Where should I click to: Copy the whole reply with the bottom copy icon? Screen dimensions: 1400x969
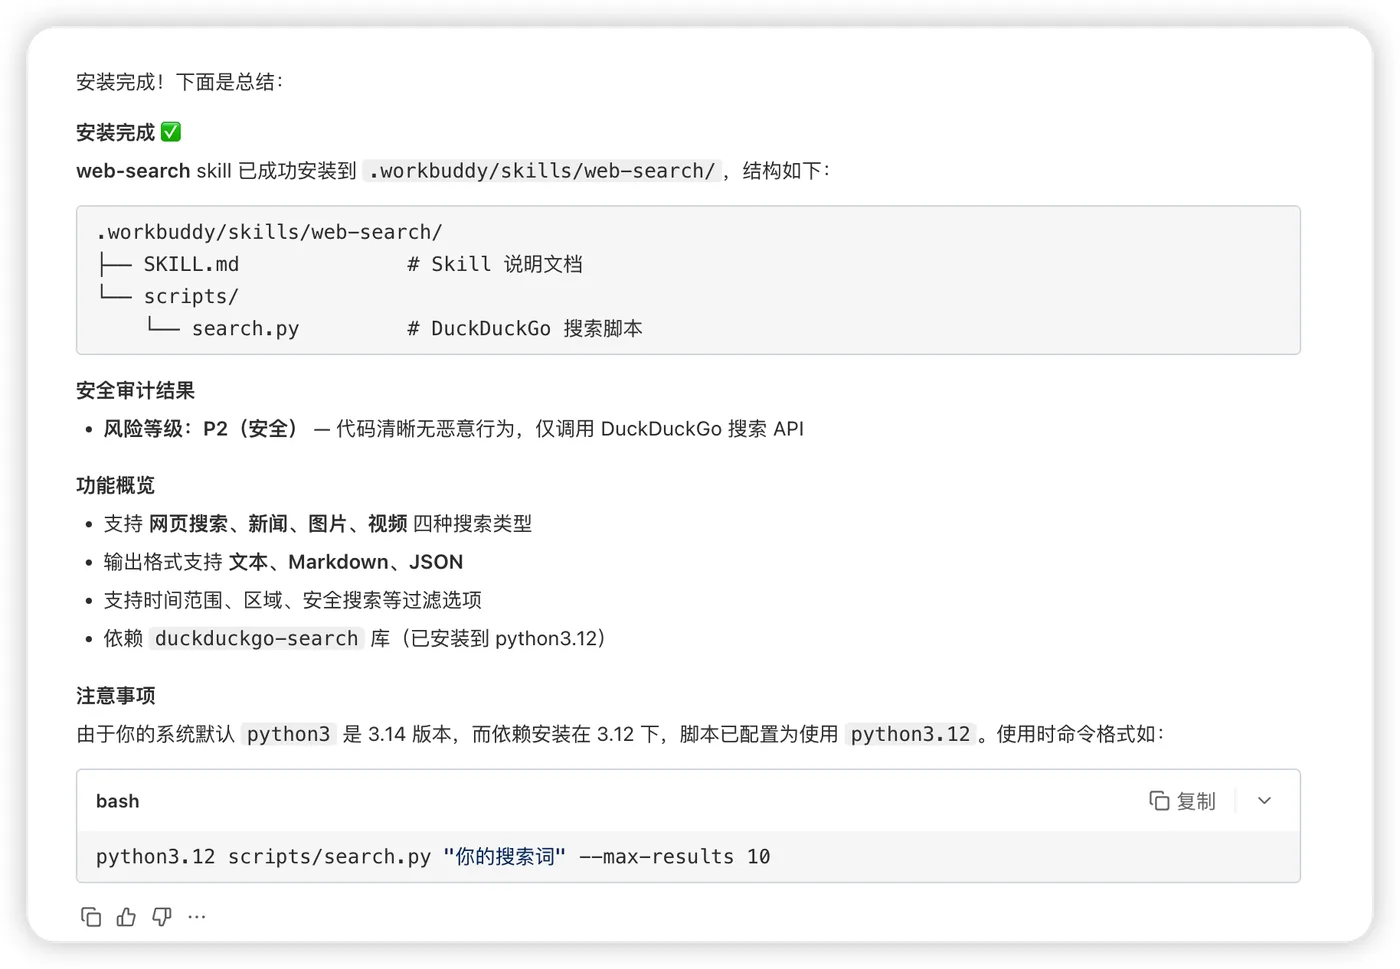(x=91, y=917)
